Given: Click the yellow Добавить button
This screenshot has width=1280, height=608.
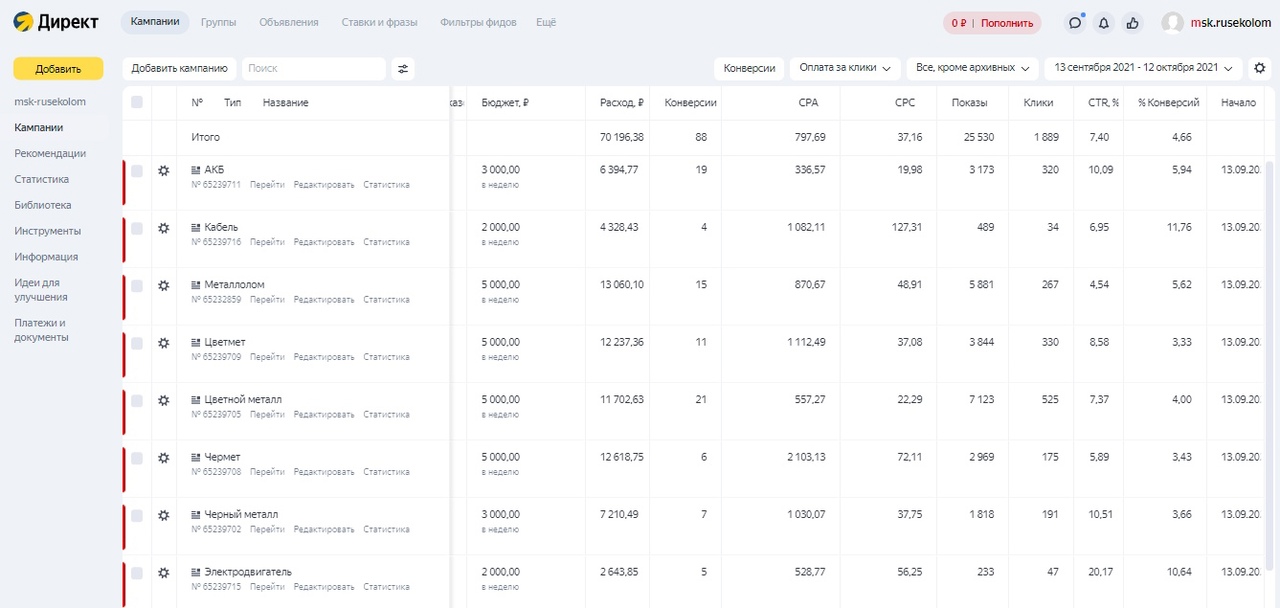Looking at the screenshot, I should click(x=58, y=68).
